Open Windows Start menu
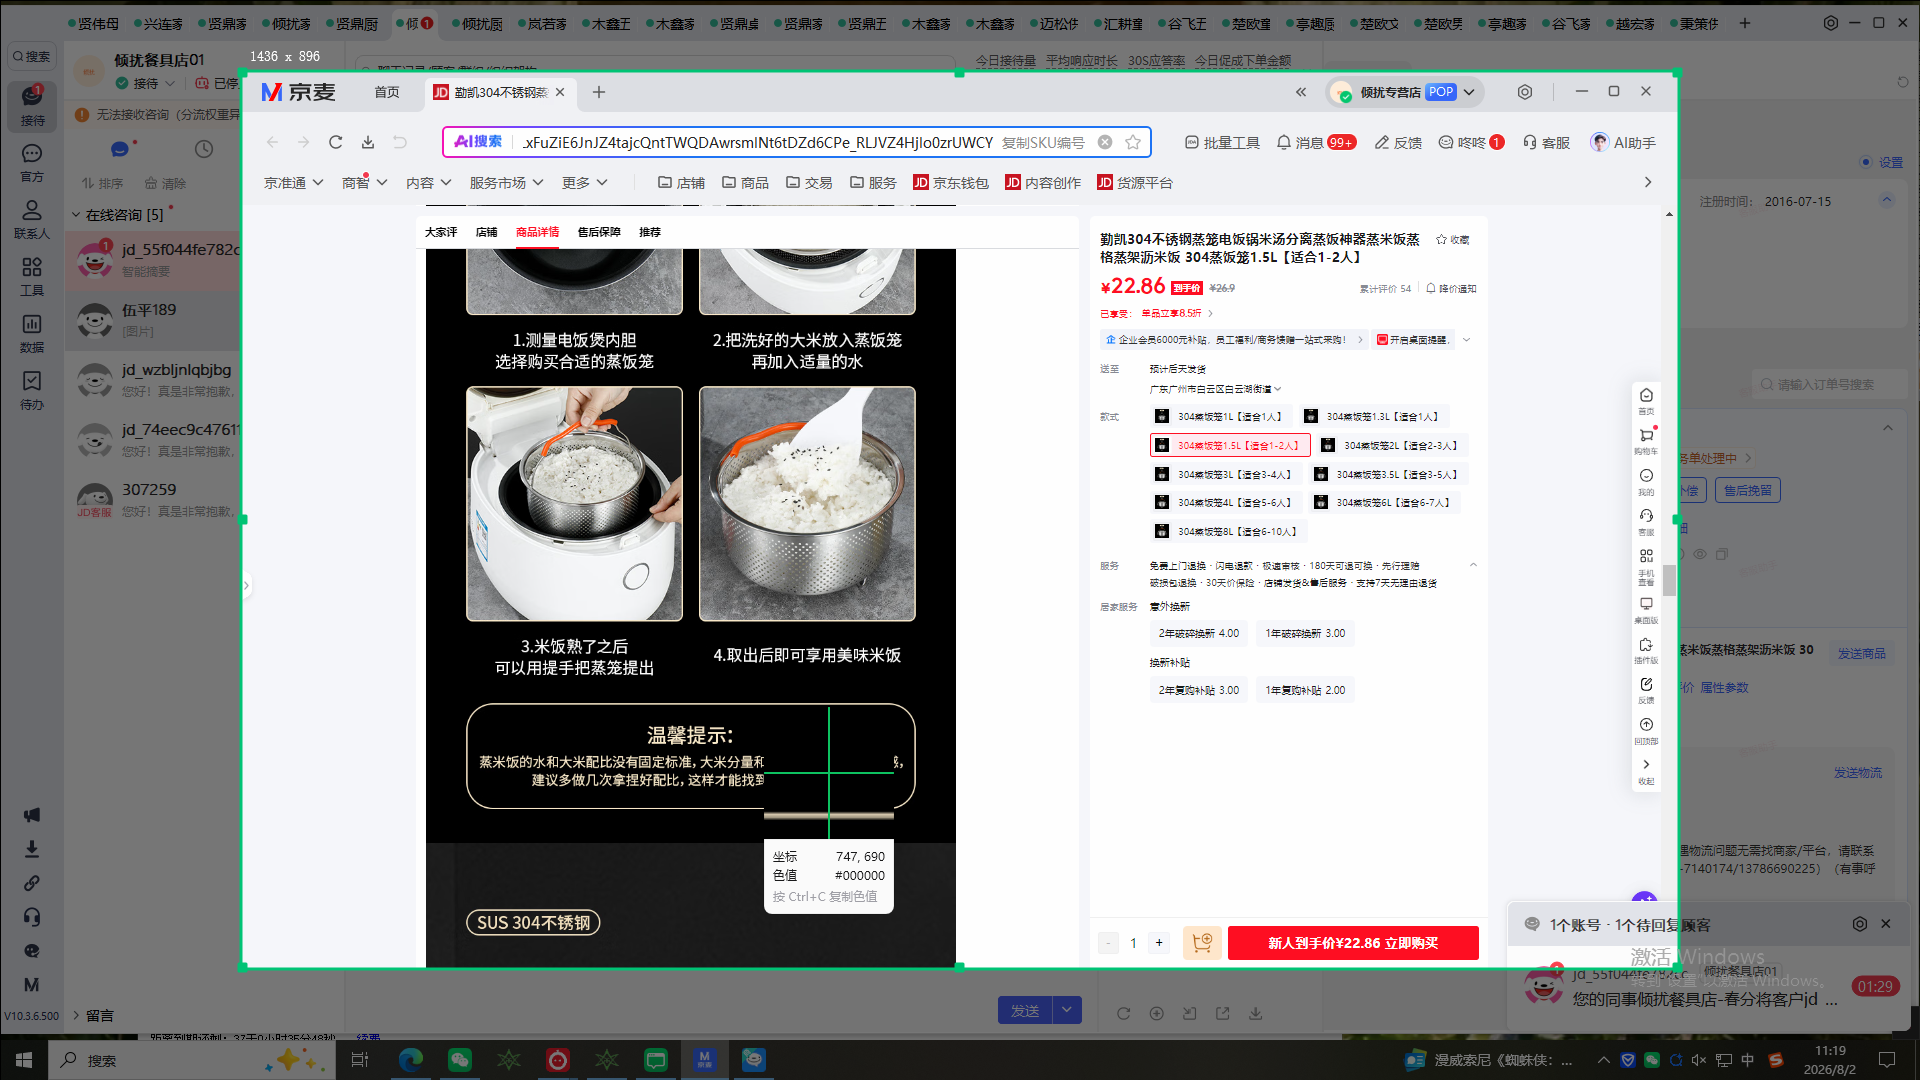The height and width of the screenshot is (1080, 1920). (24, 1060)
